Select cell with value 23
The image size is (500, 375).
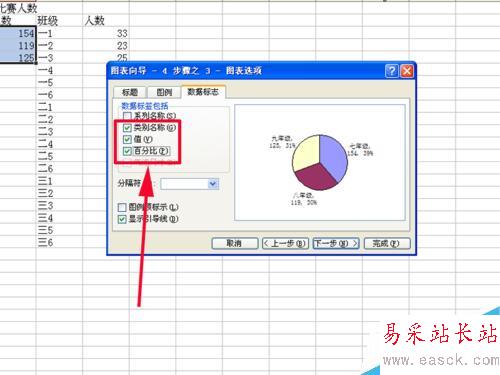106,46
